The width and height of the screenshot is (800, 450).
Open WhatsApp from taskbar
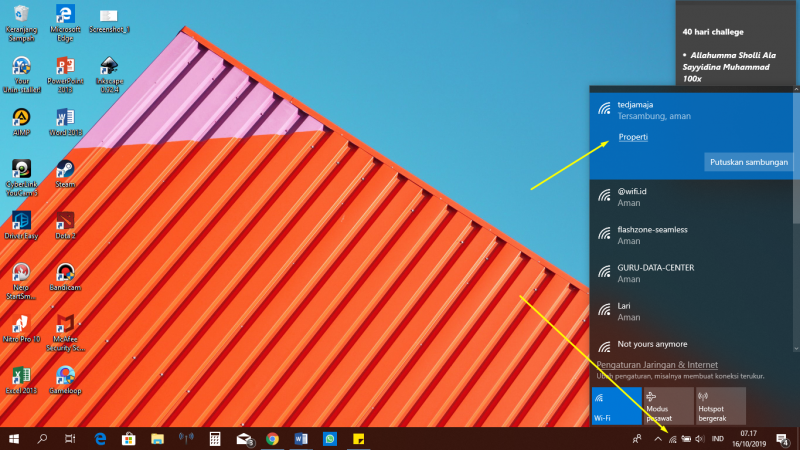coord(330,439)
